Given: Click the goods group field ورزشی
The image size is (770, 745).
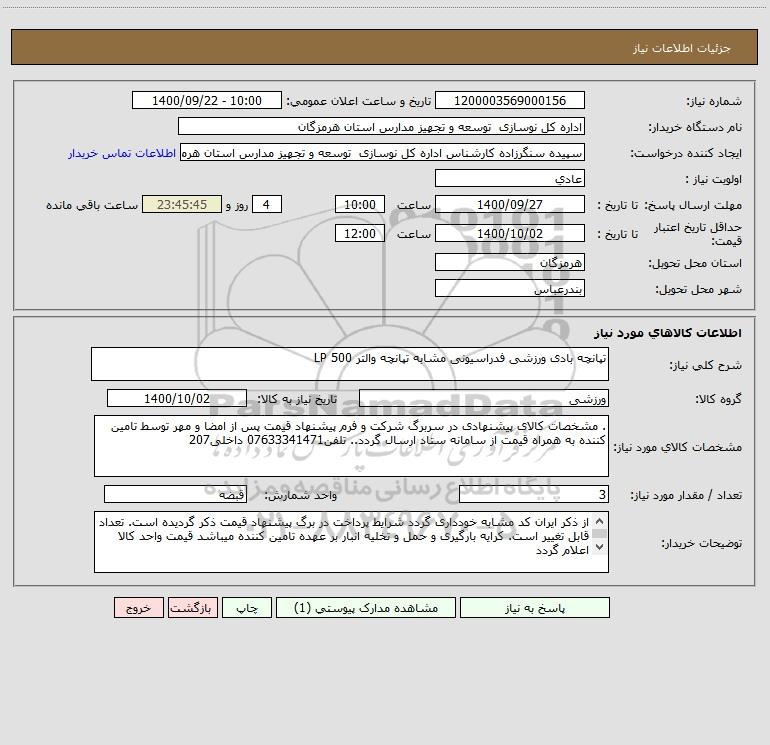Looking at the screenshot, I should click(x=484, y=398).
